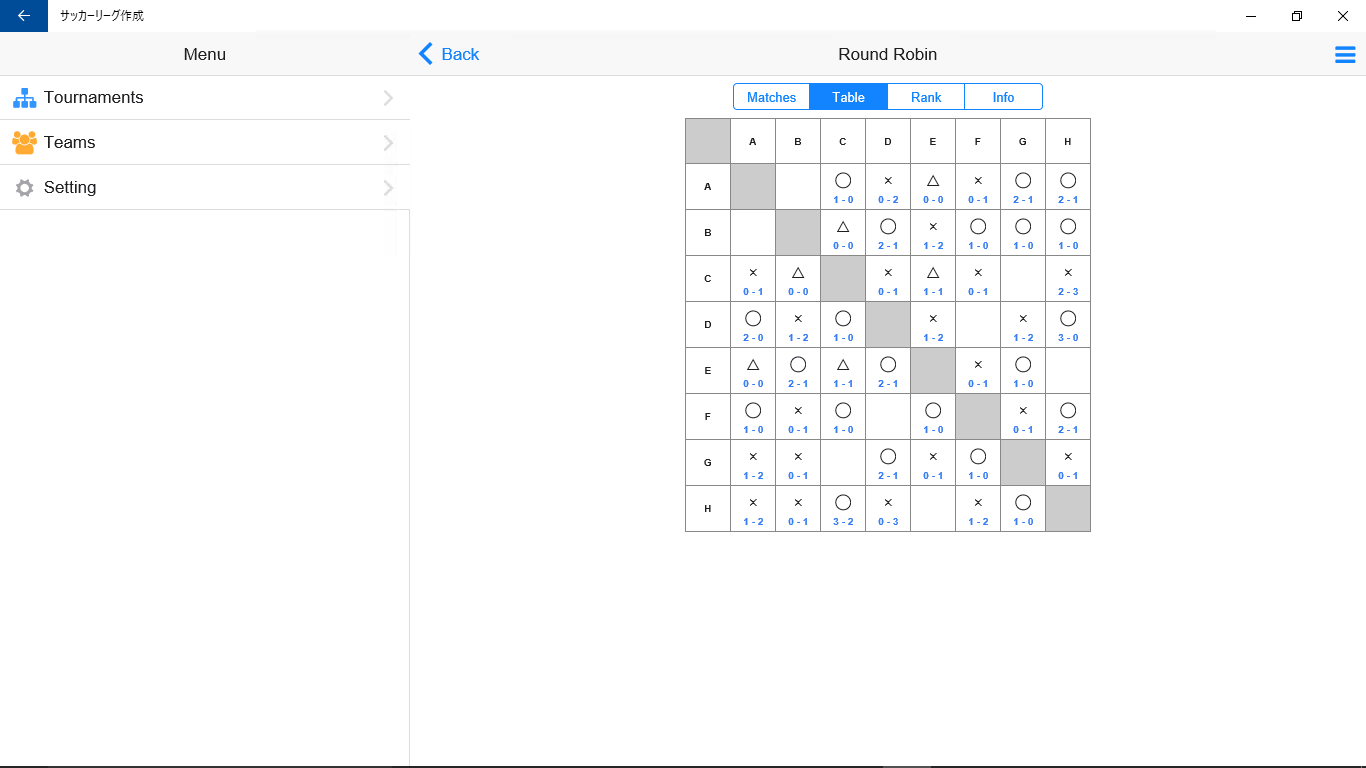
Task: Restore the window using the title bar button
Action: tap(1297, 16)
